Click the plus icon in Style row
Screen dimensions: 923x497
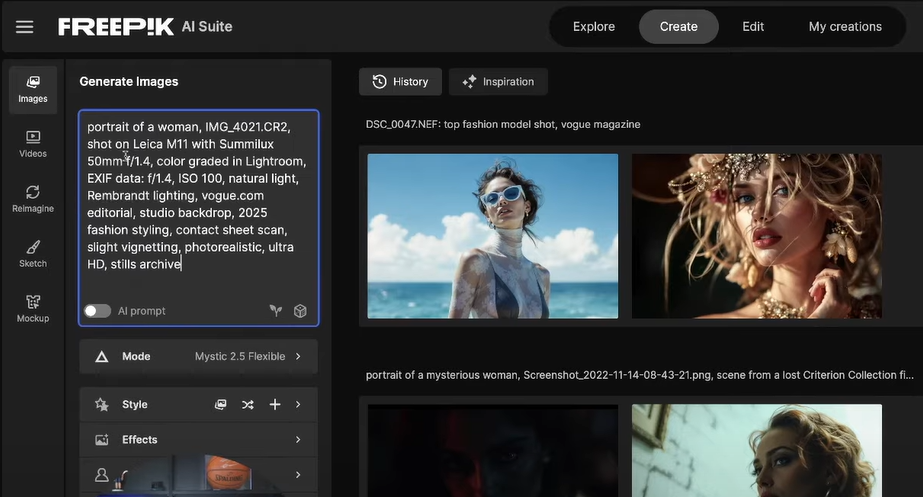click(275, 405)
